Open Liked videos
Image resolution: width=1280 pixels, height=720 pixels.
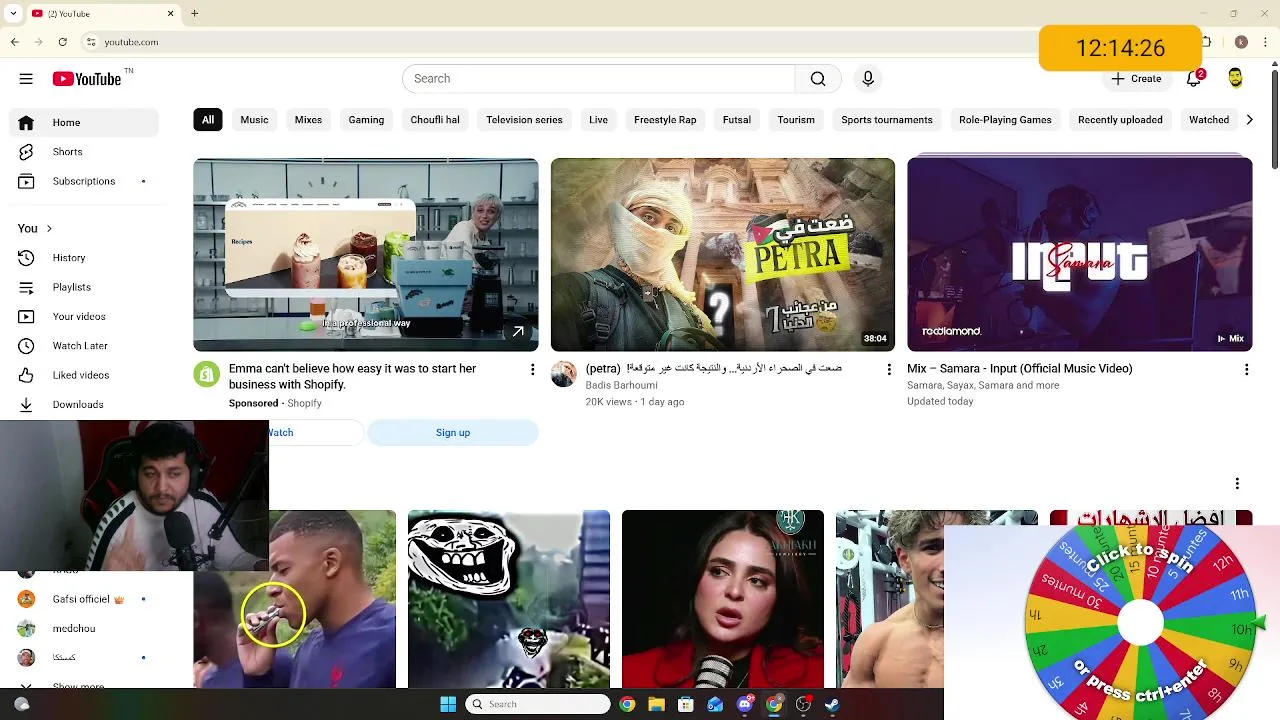(x=84, y=375)
